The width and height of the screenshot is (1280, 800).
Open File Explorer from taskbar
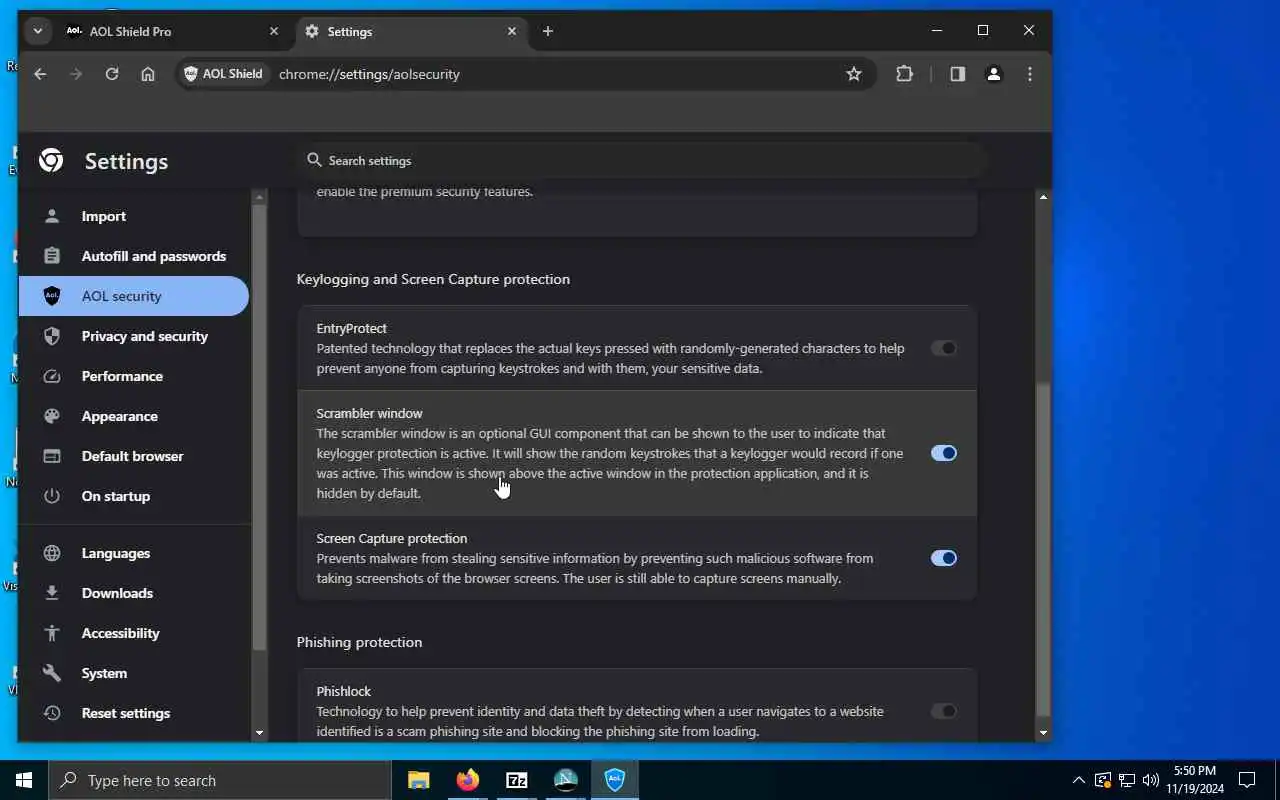click(x=418, y=780)
